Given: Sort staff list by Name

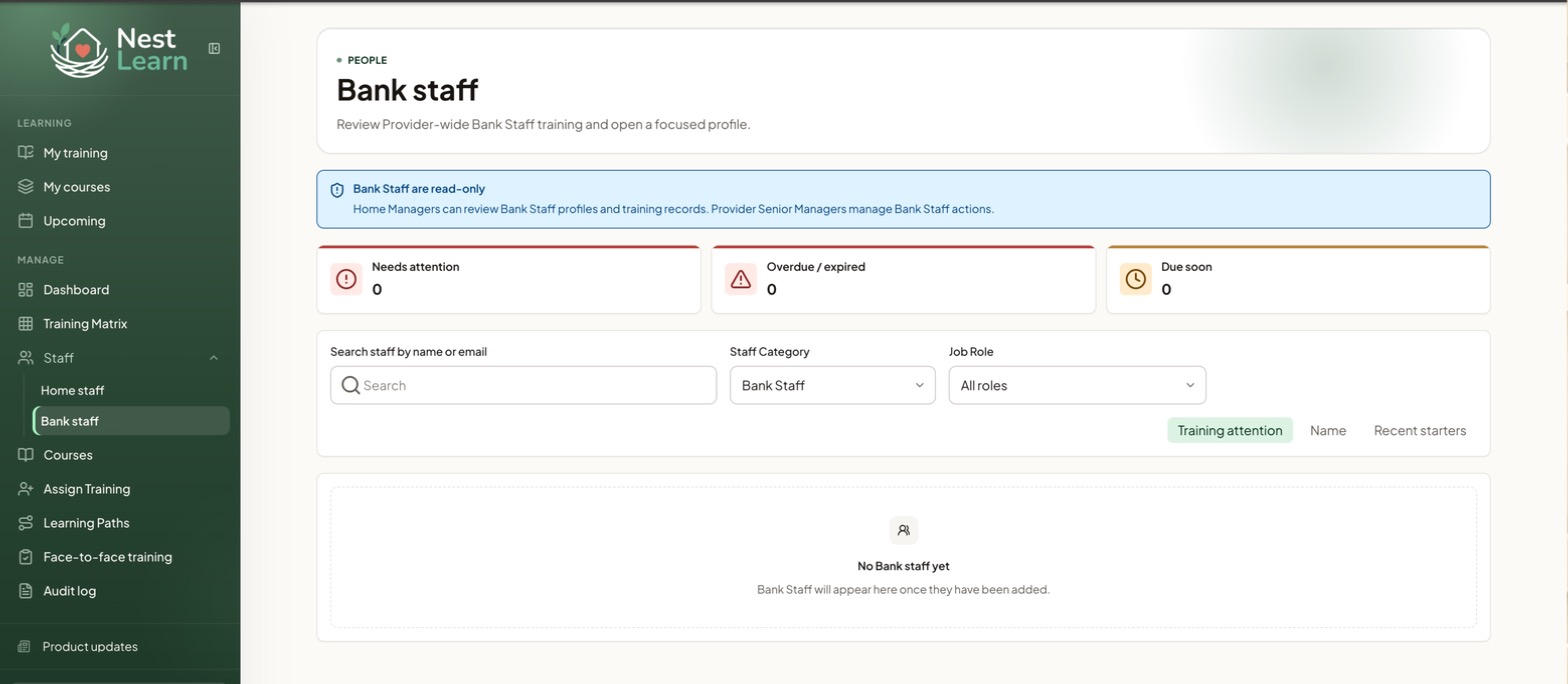Looking at the screenshot, I should (1328, 430).
